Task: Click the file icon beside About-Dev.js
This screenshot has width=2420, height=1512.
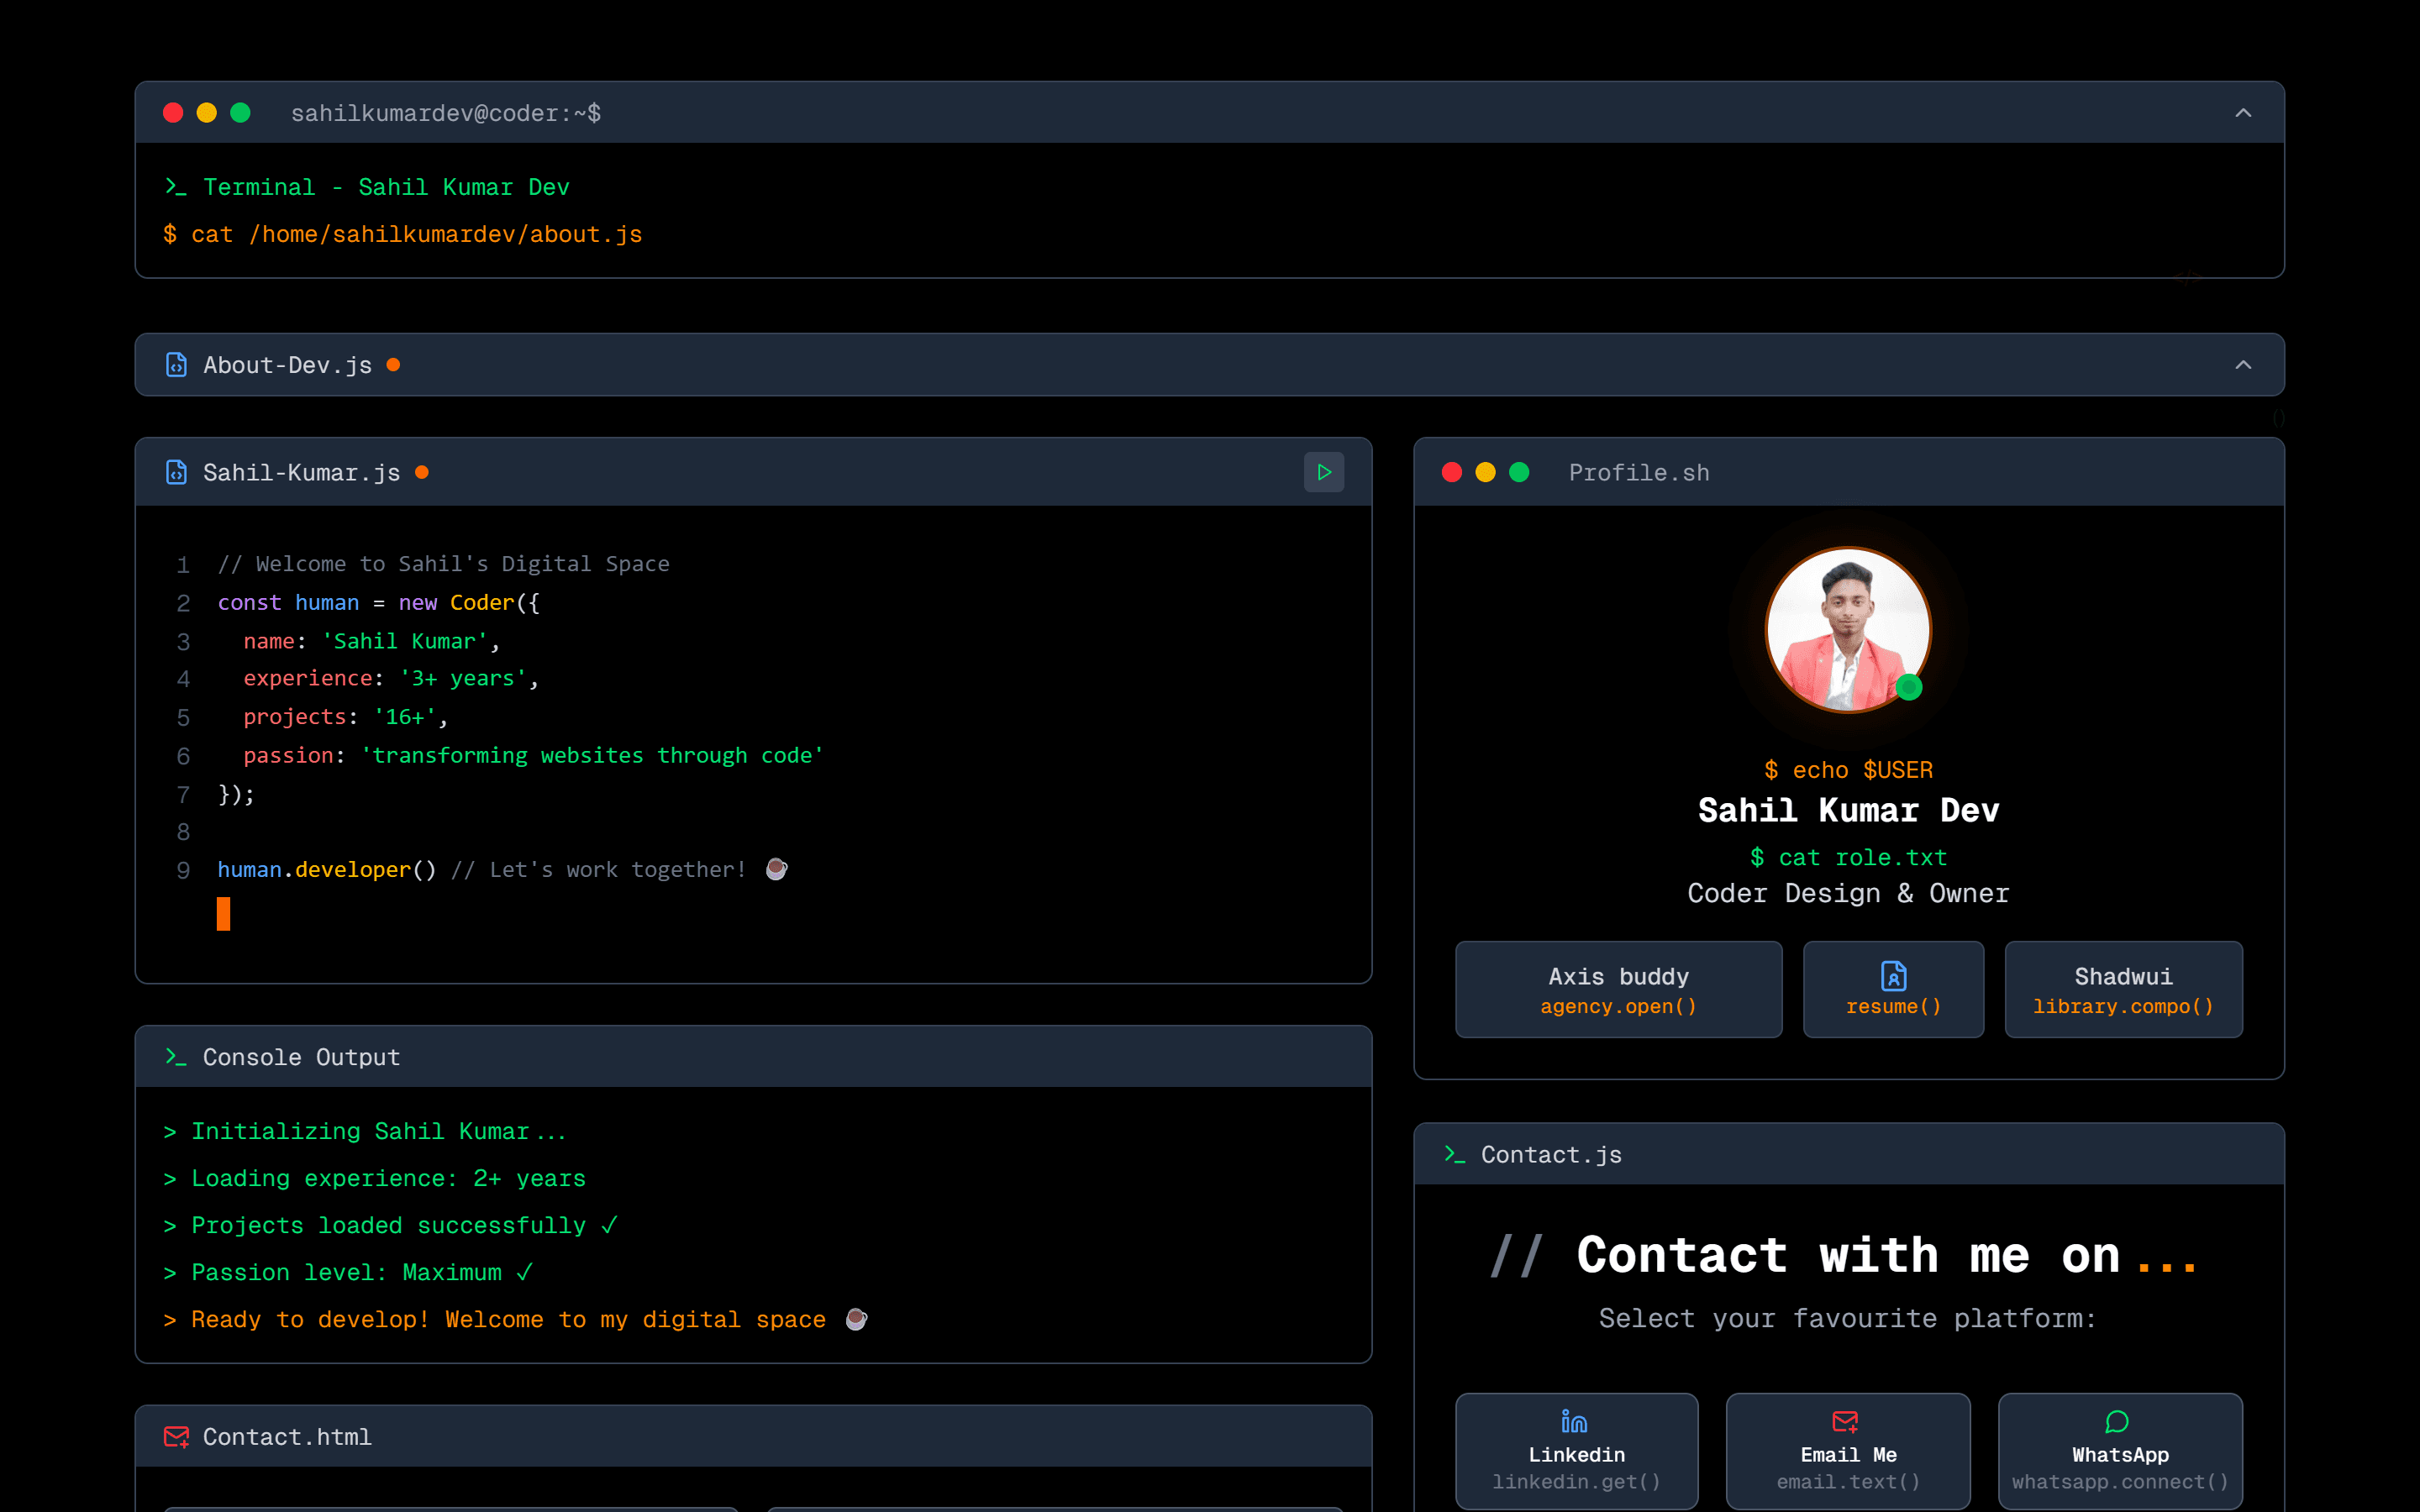Action: [176, 365]
